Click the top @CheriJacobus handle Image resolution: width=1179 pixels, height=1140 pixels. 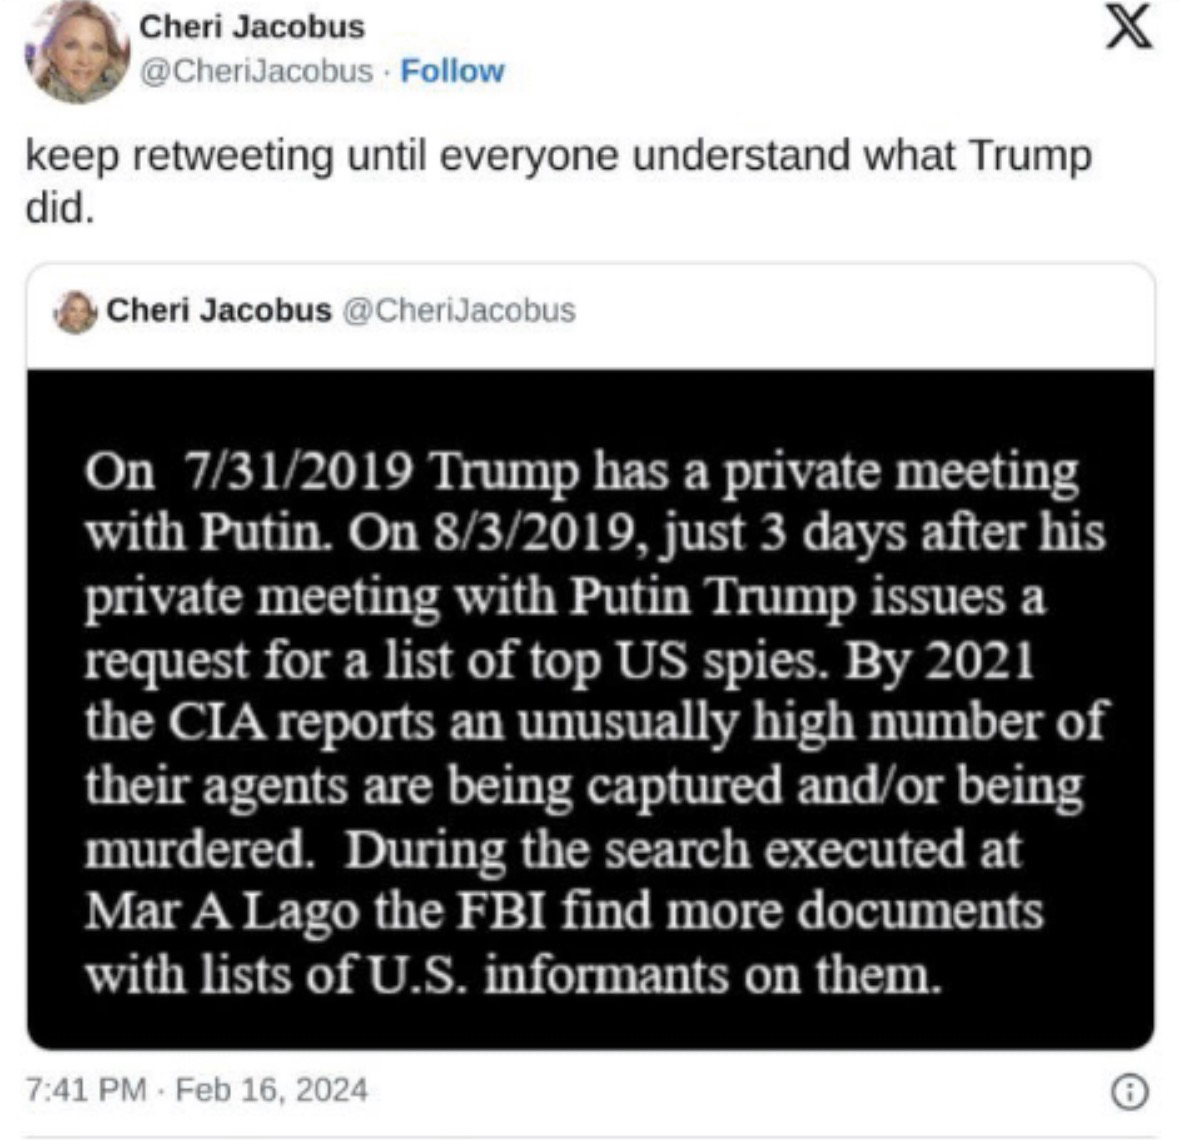(x=256, y=71)
